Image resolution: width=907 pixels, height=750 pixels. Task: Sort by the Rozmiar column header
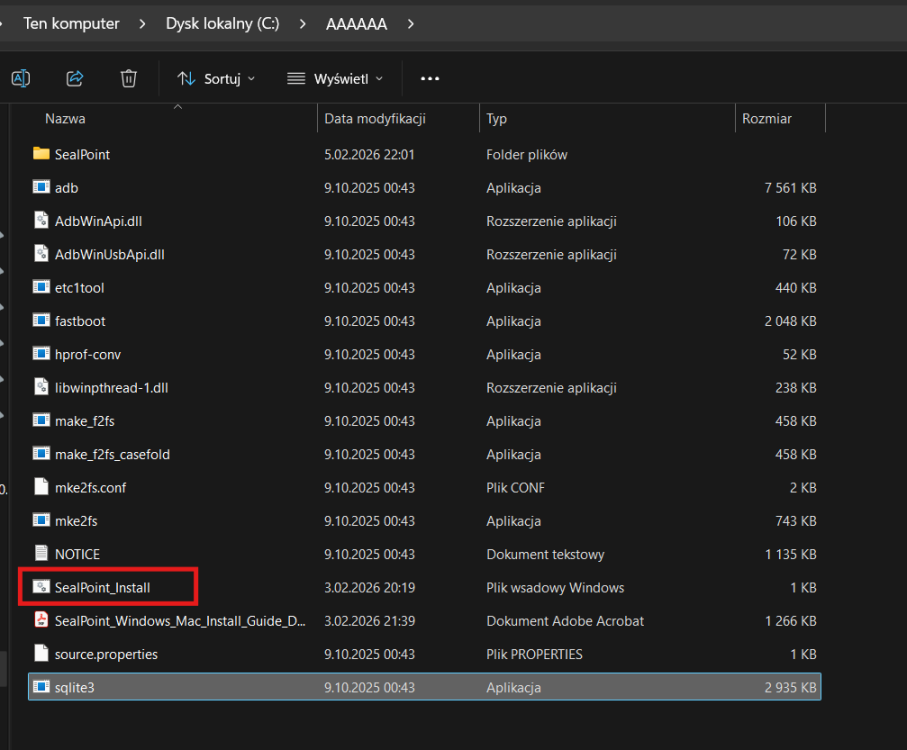pos(766,118)
